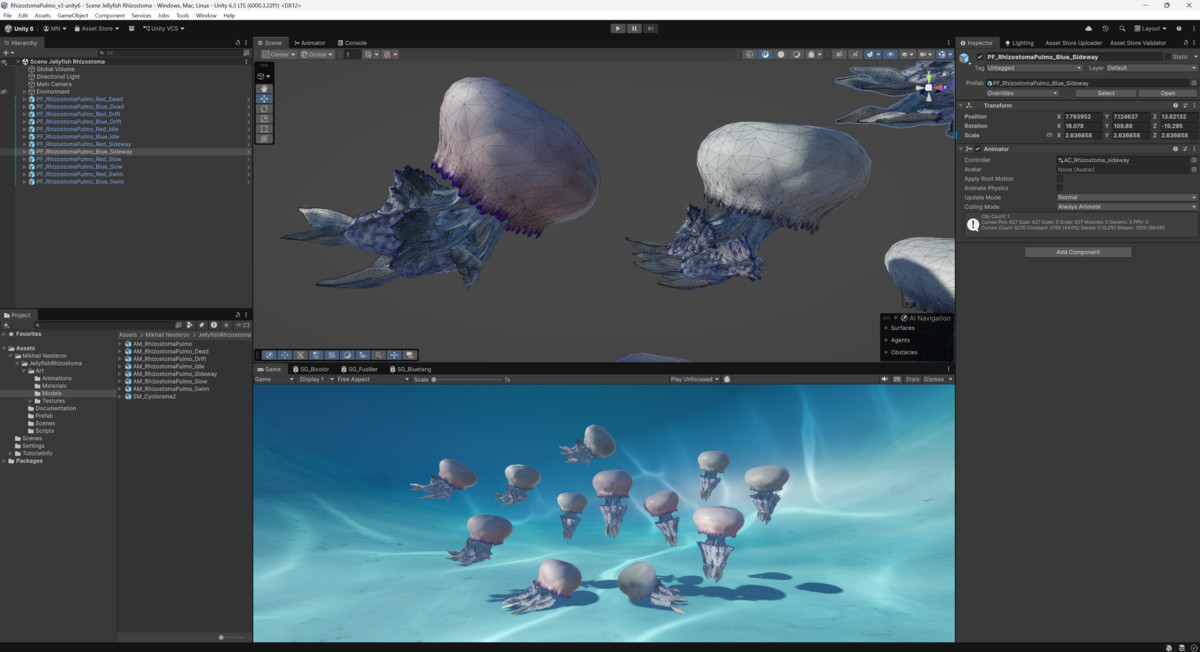Toggle the Animator component enabled checkbox
Image resolution: width=1200 pixels, height=652 pixels.
[978, 149]
